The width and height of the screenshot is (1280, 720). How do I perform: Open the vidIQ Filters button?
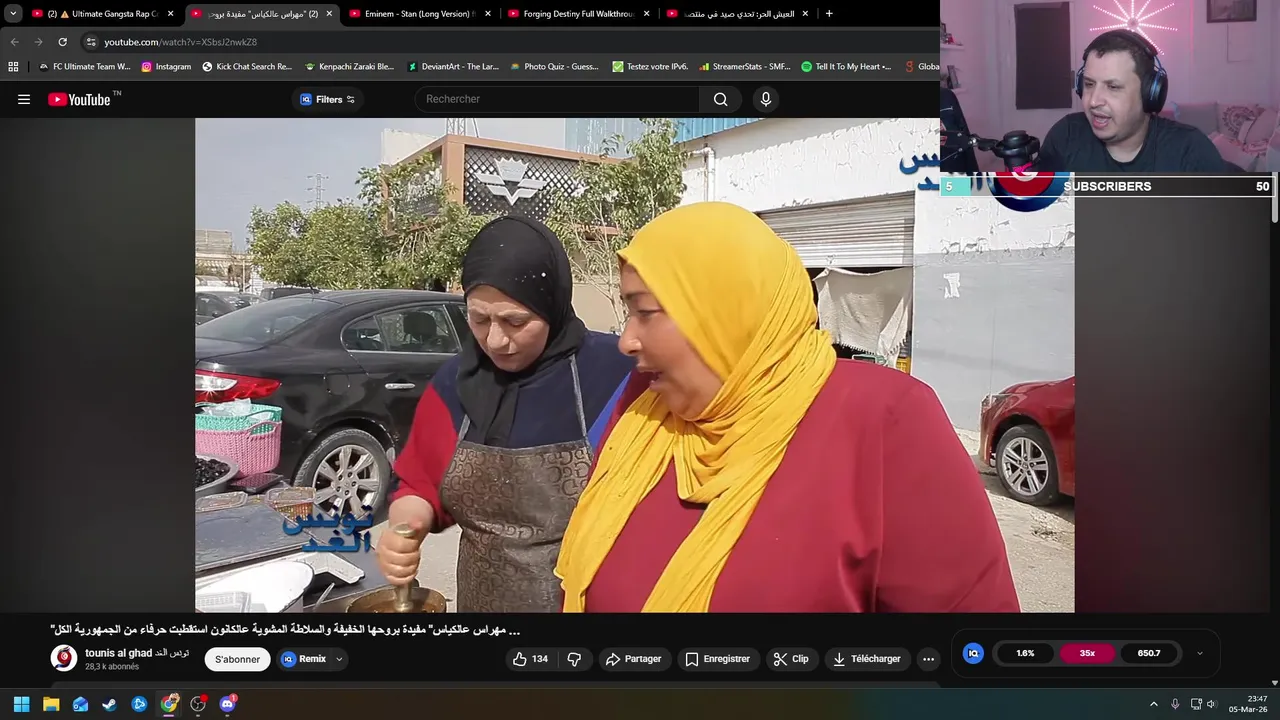click(327, 99)
